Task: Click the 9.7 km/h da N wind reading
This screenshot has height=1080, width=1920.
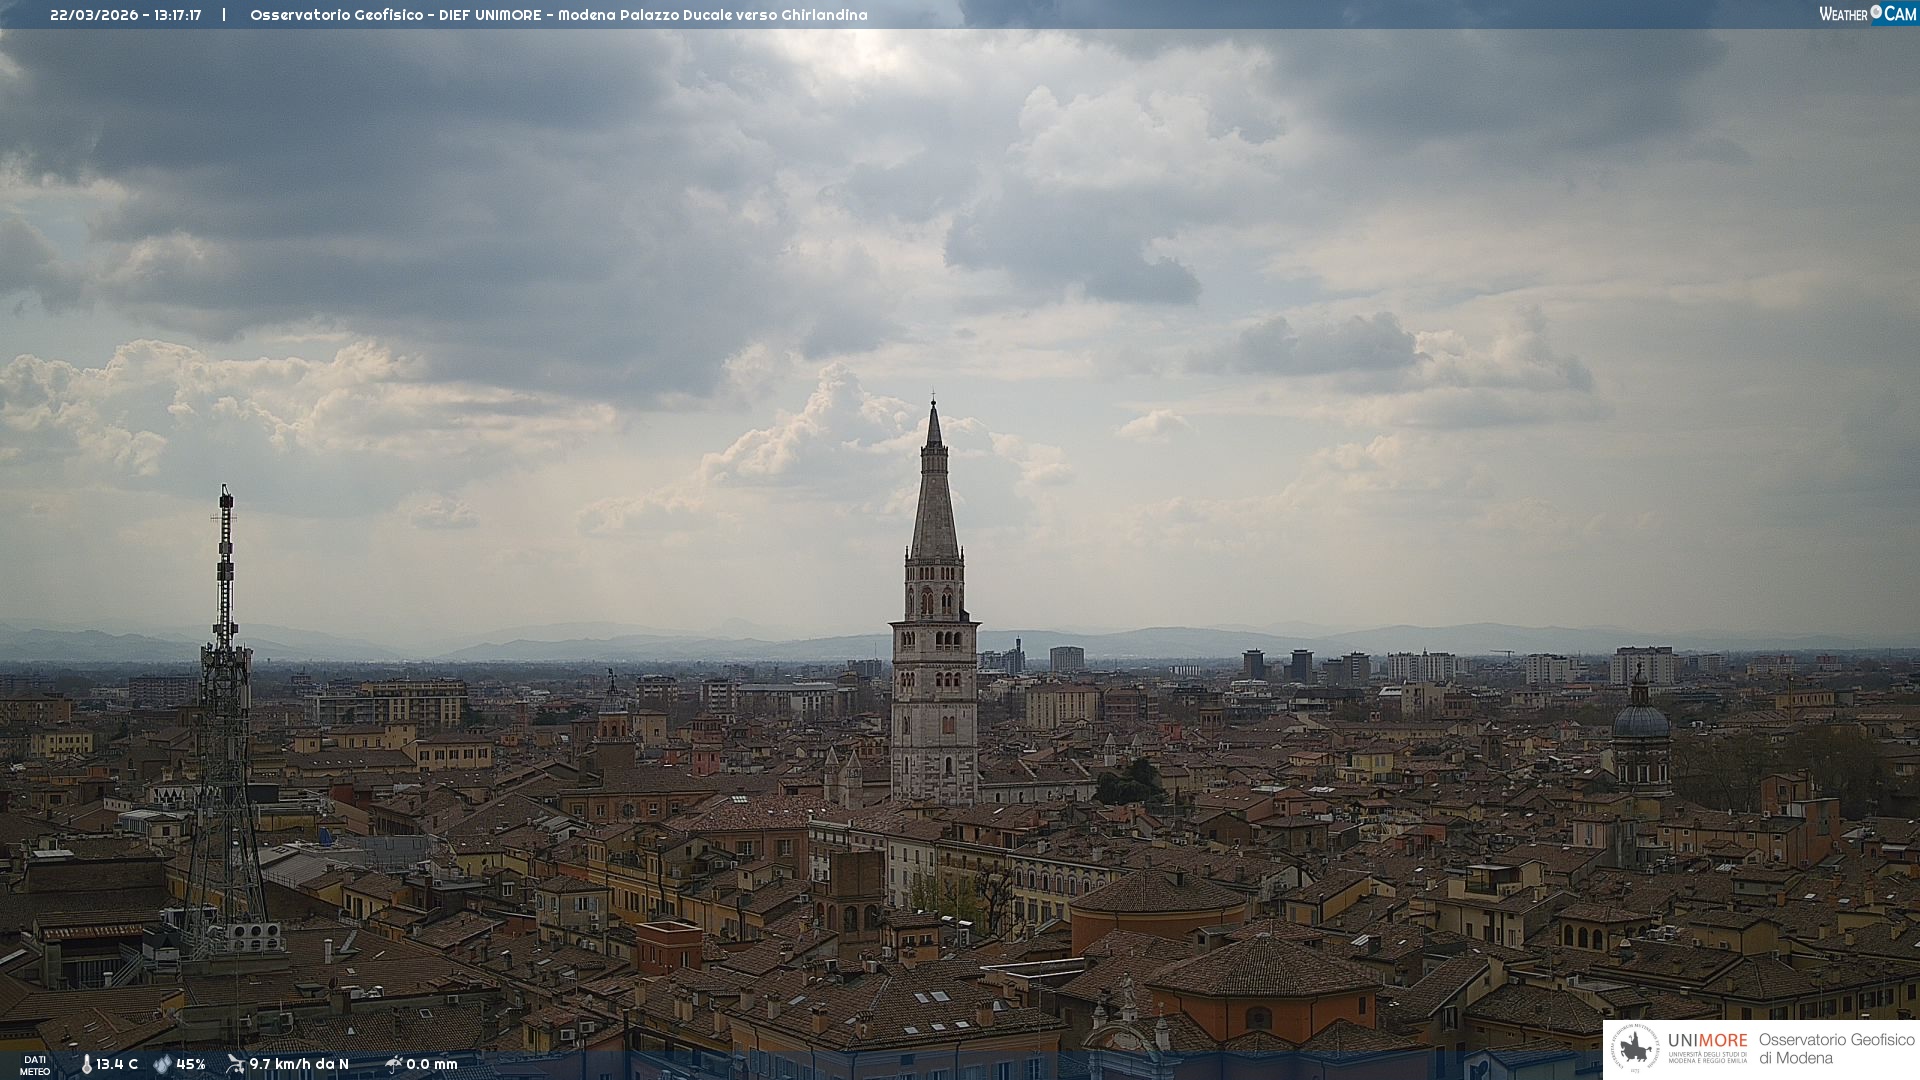Action: click(298, 1064)
